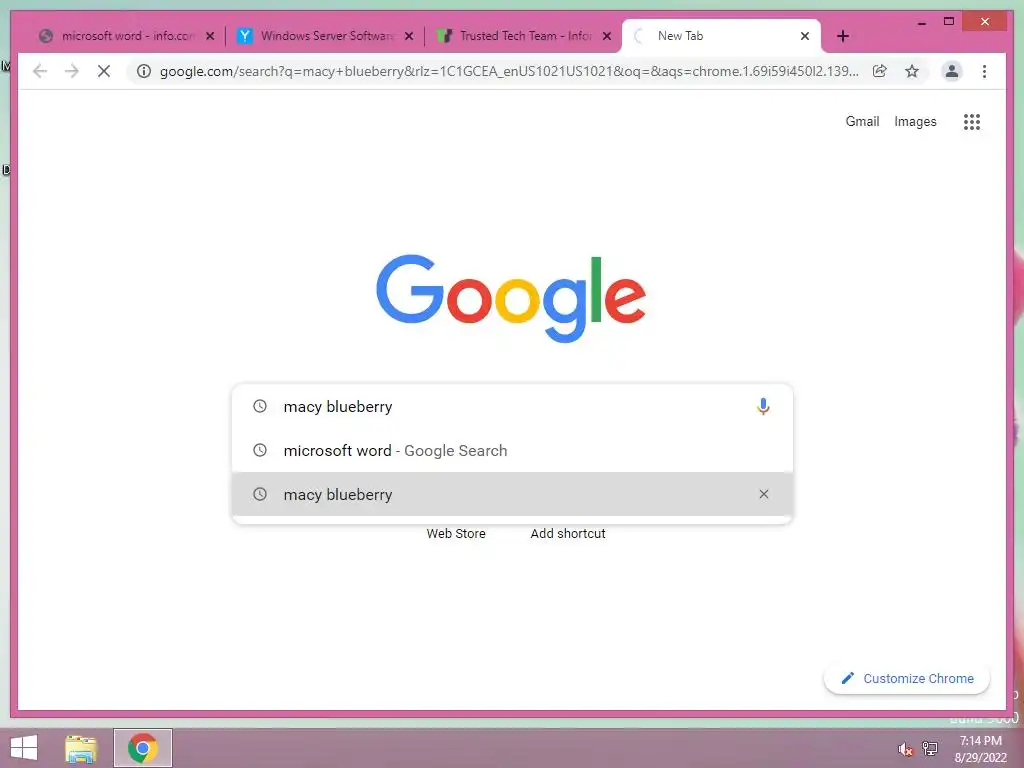Switch to Trusted Tech Team tab
Viewport: 1024px width, 768px height.
(x=523, y=36)
